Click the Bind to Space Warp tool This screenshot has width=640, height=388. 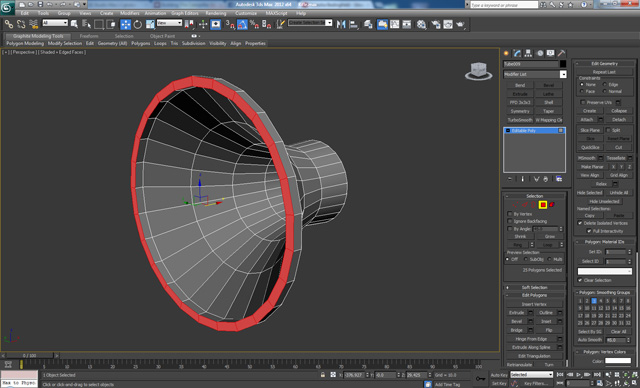(x=33, y=24)
